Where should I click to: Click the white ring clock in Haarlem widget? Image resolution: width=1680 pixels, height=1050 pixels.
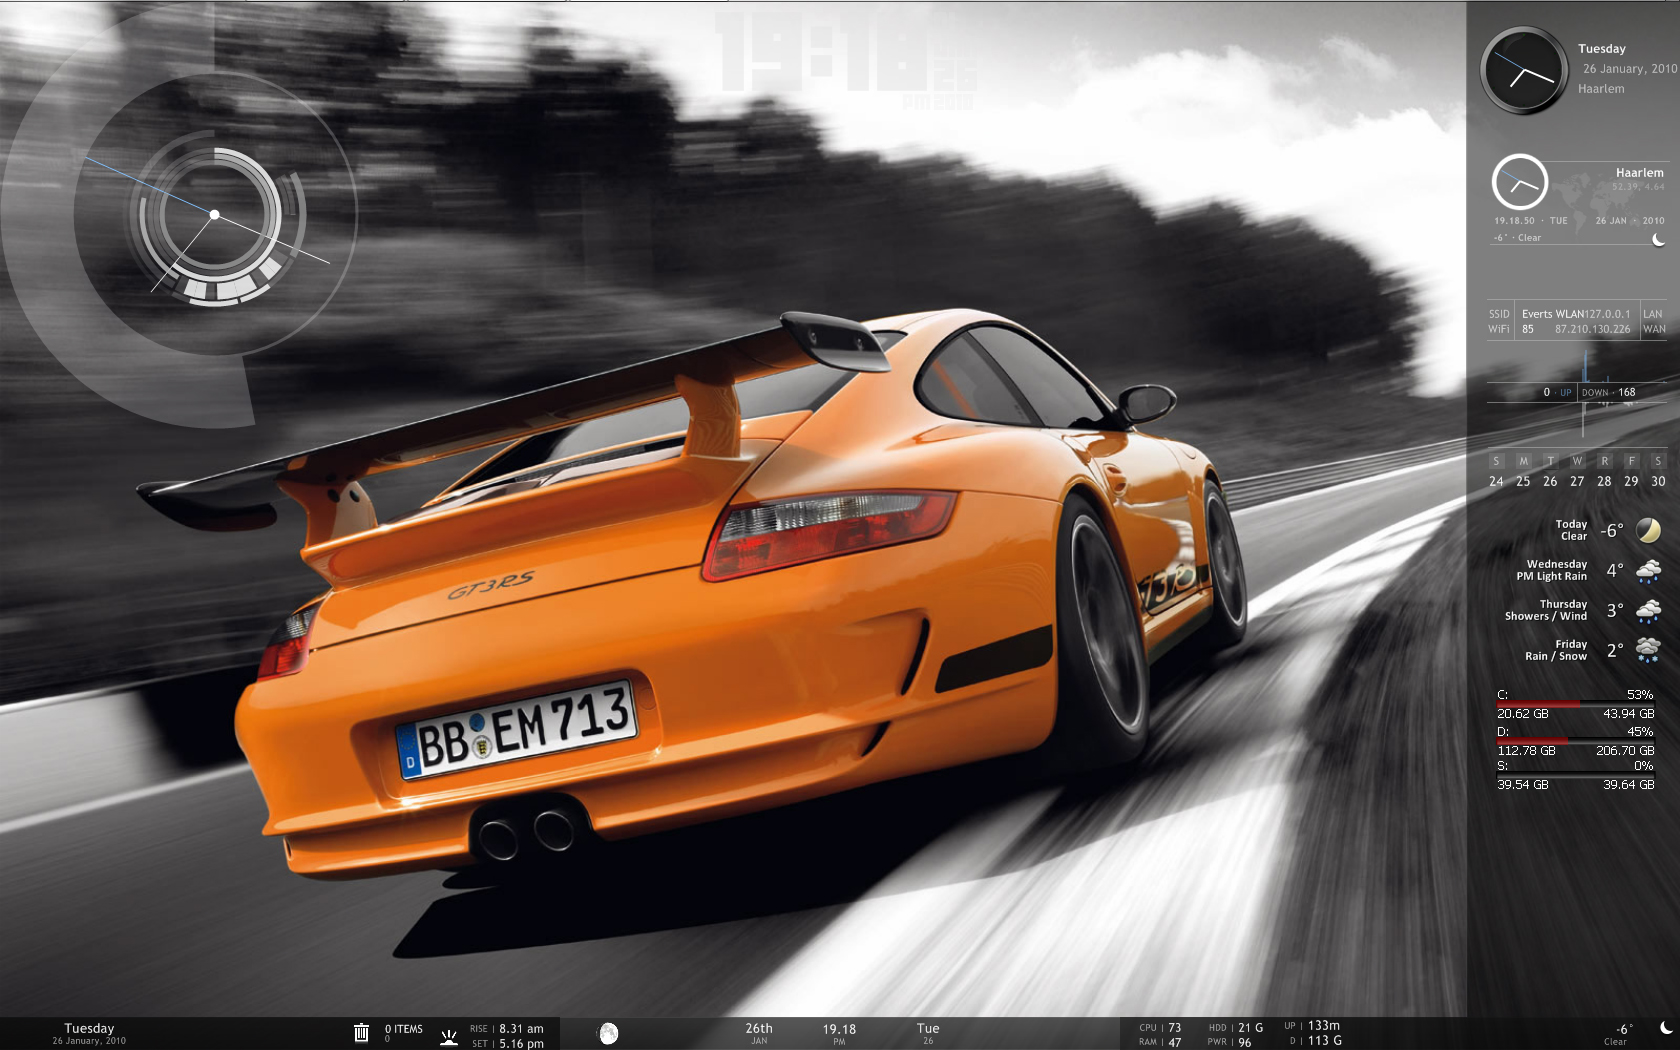coord(1520,182)
